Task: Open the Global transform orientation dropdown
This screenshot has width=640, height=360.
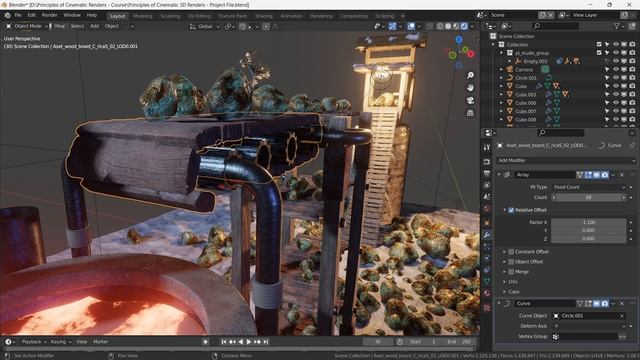Action: (205, 27)
